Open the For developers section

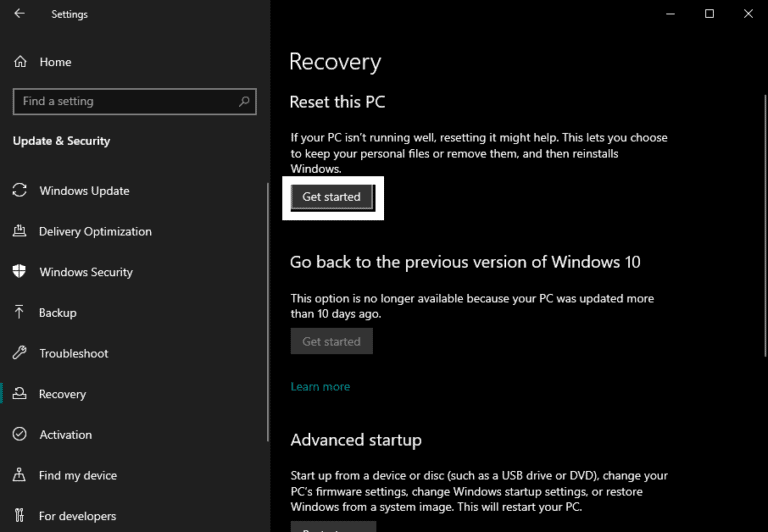point(77,516)
